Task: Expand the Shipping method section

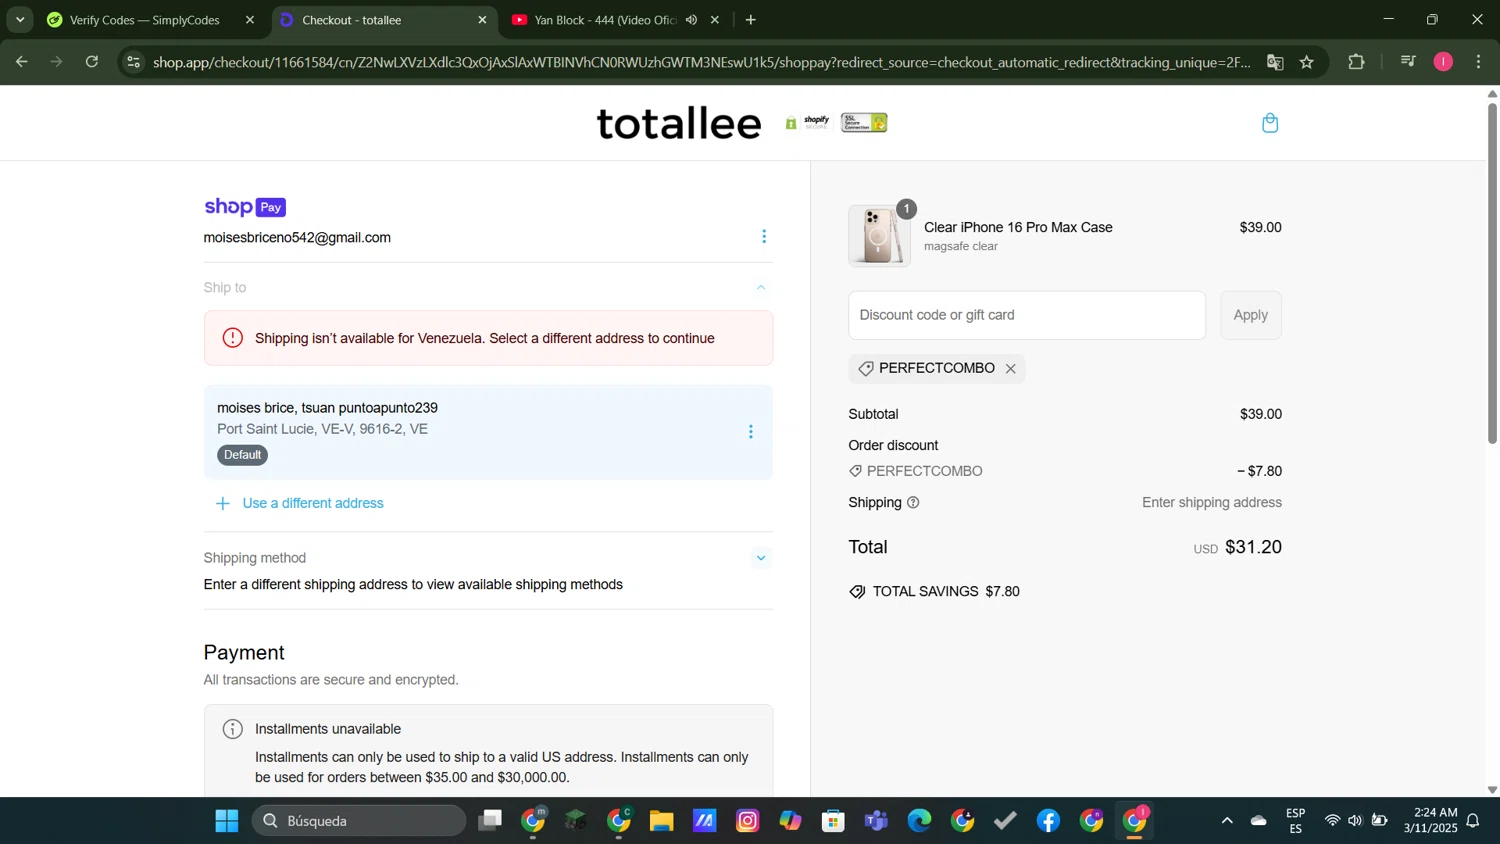Action: pyautogui.click(x=761, y=558)
